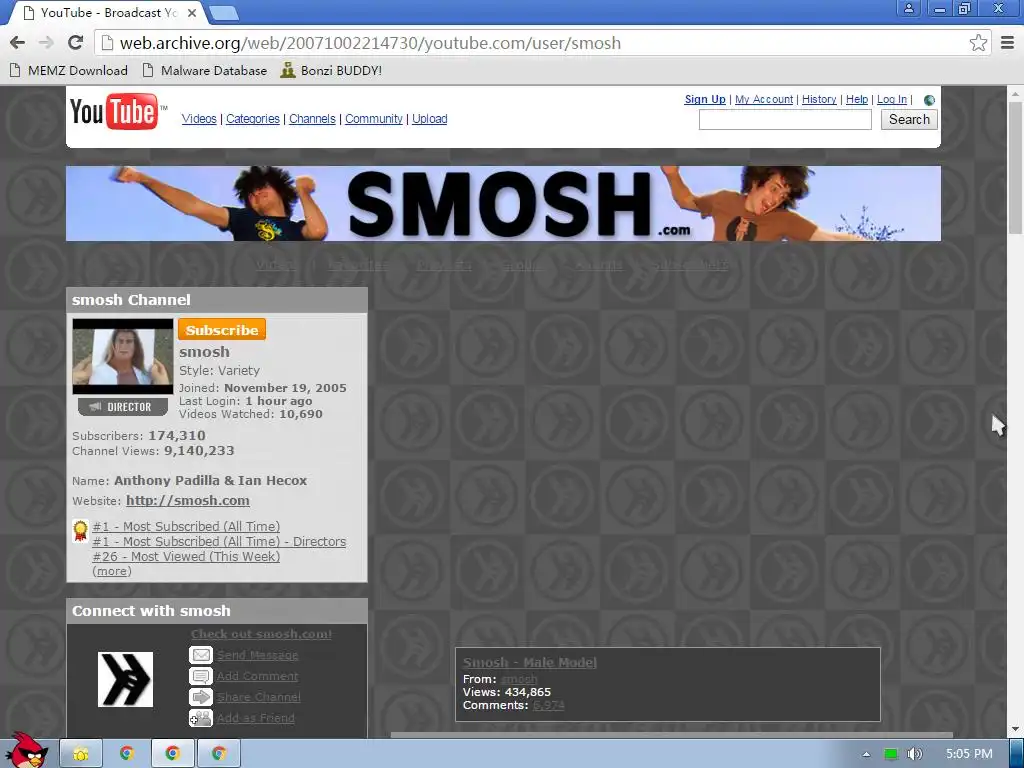
Task: Click the Send Message envelope icon
Action: click(x=200, y=654)
